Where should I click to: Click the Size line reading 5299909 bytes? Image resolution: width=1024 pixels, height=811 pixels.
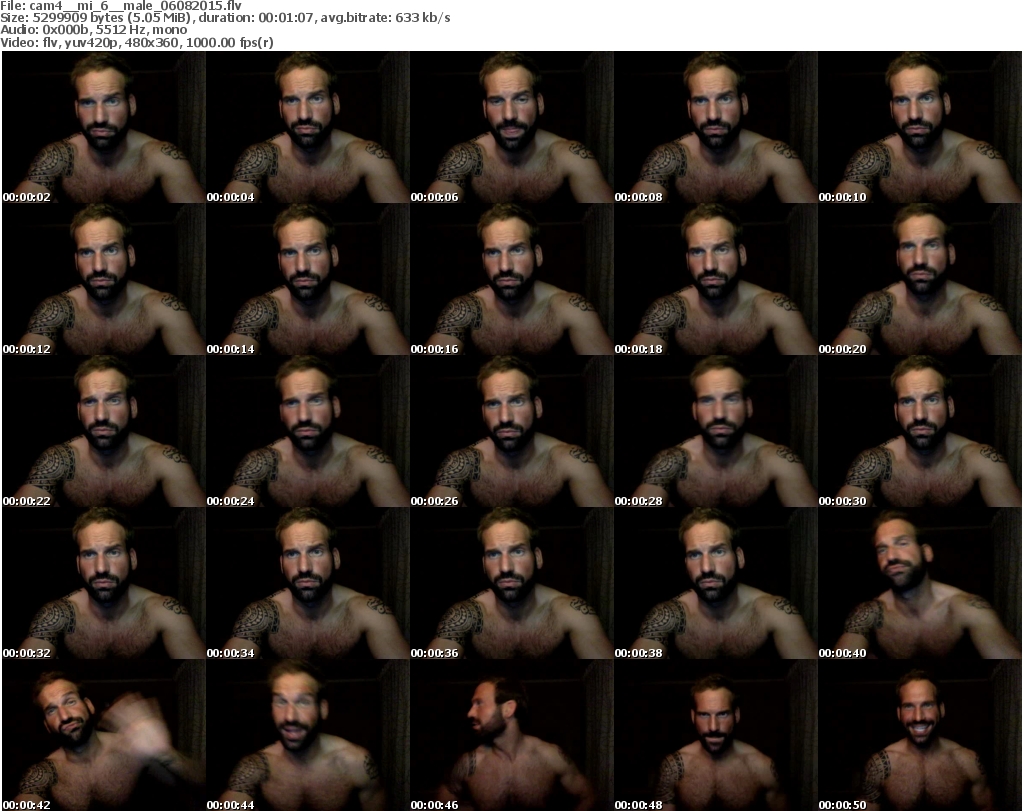[225, 18]
